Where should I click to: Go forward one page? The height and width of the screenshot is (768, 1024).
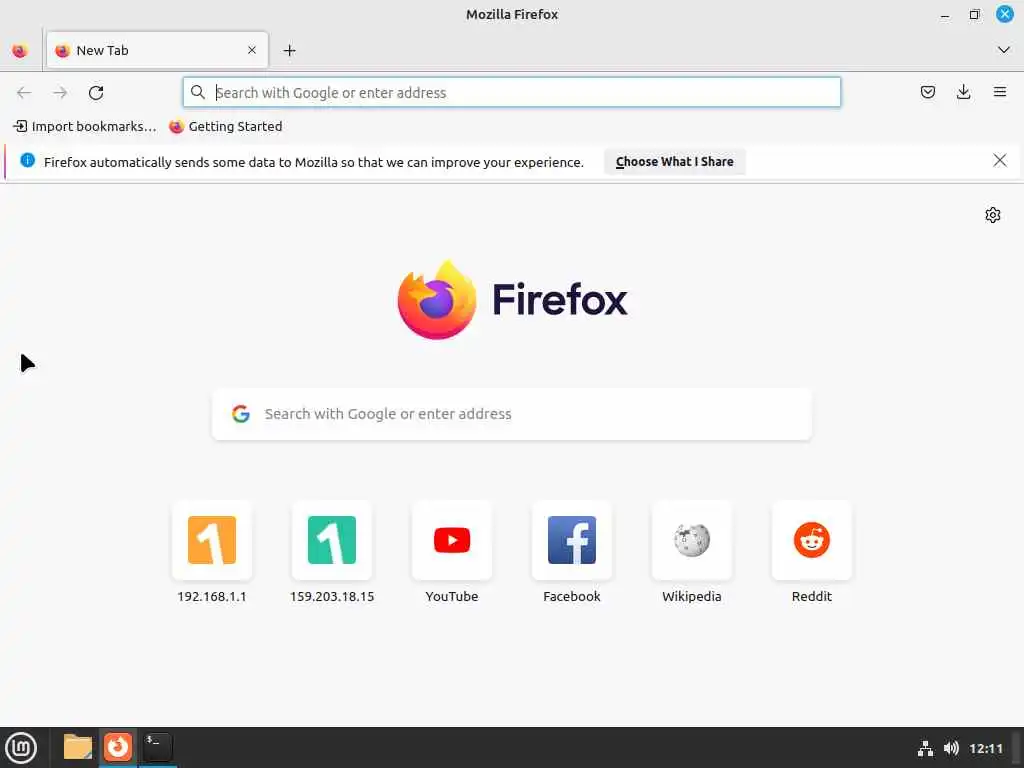pyautogui.click(x=60, y=93)
